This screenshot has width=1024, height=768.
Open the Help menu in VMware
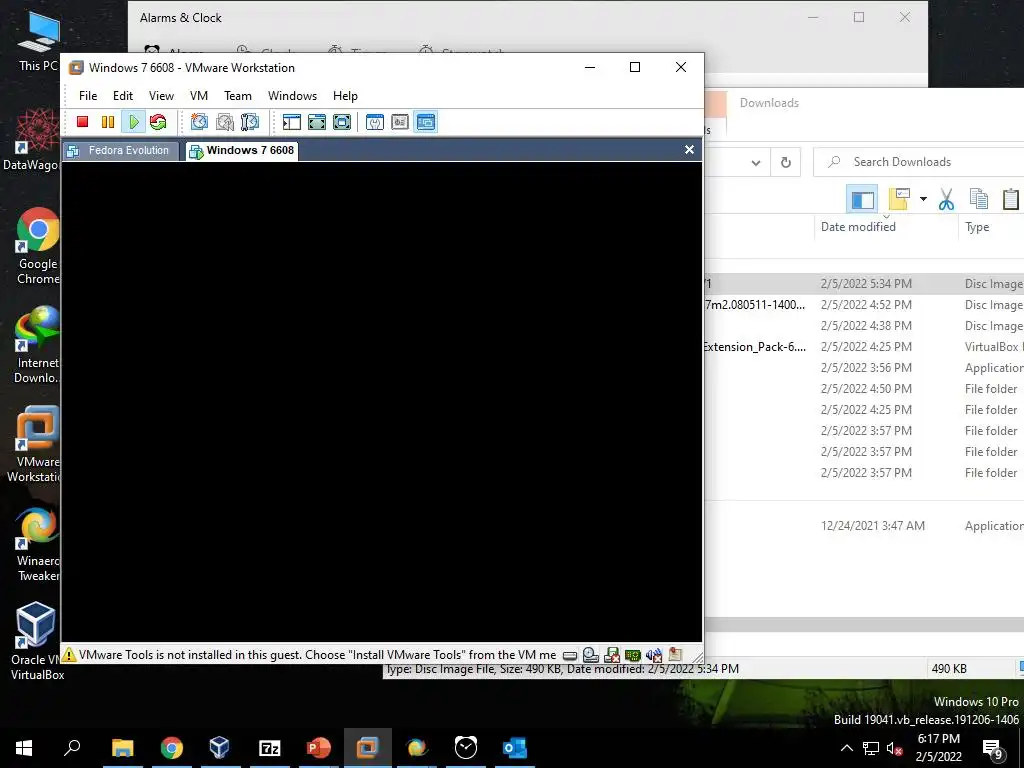345,96
